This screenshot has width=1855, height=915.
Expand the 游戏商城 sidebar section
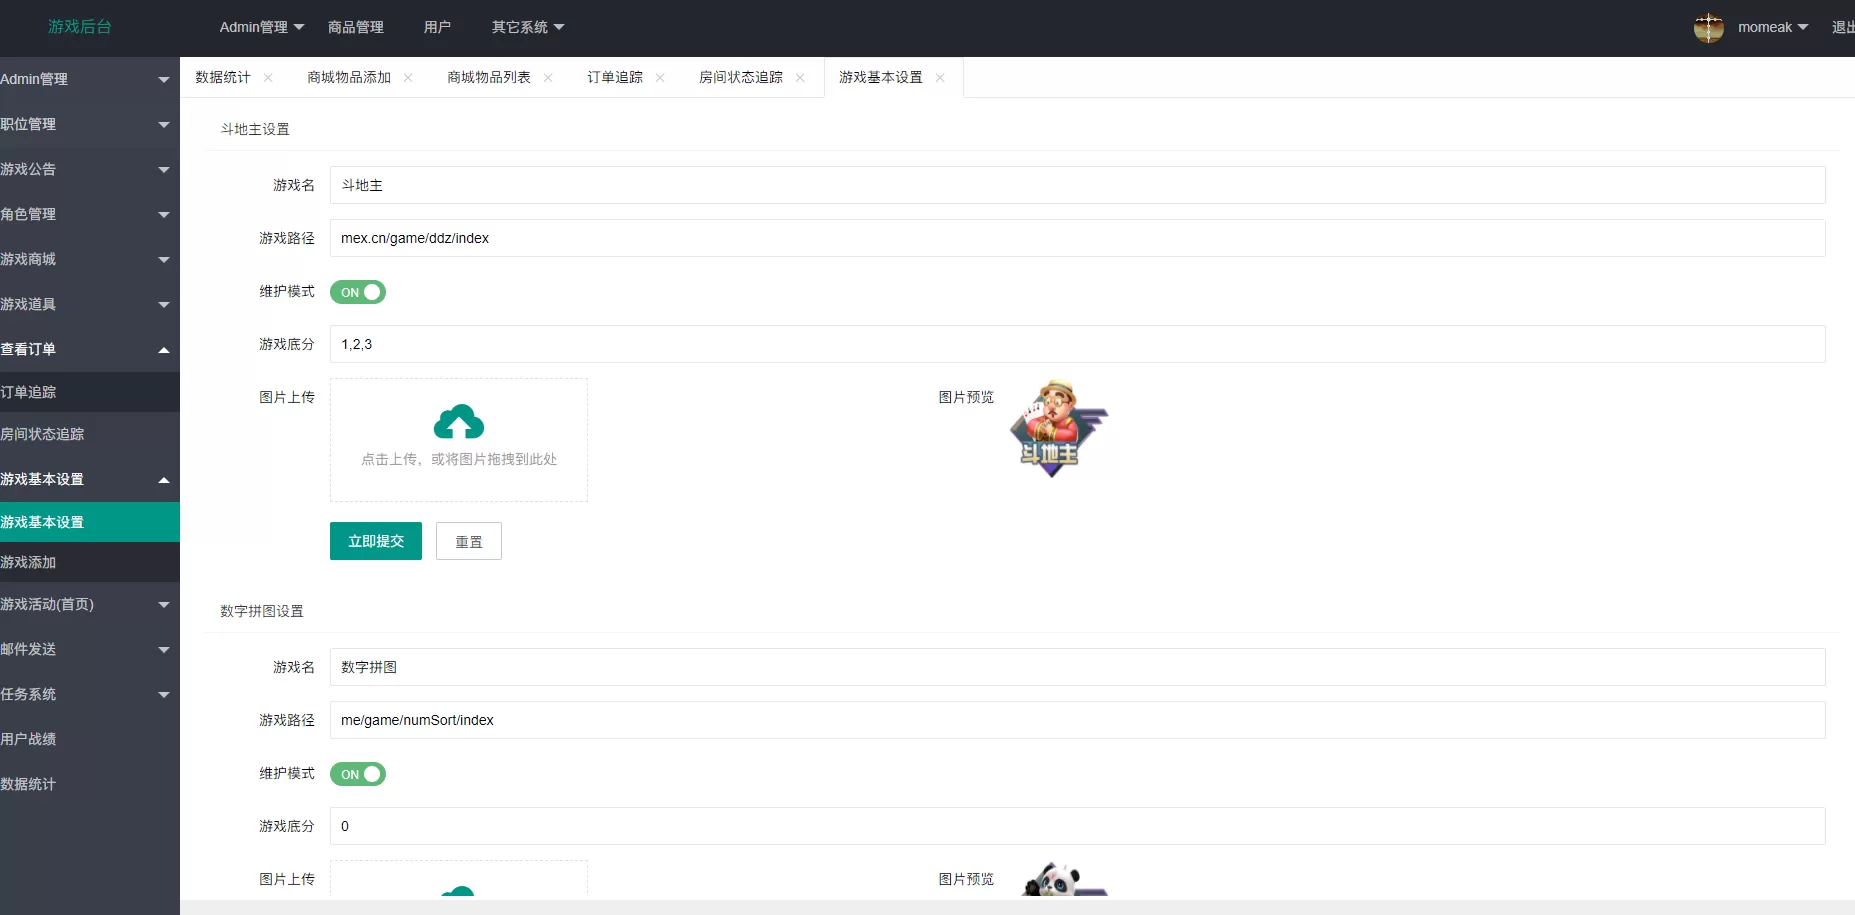88,259
